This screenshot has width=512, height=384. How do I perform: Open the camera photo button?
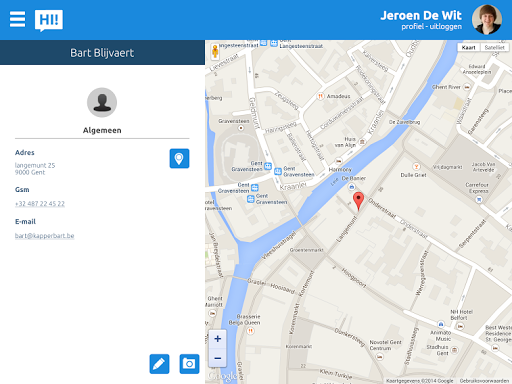pos(189,364)
